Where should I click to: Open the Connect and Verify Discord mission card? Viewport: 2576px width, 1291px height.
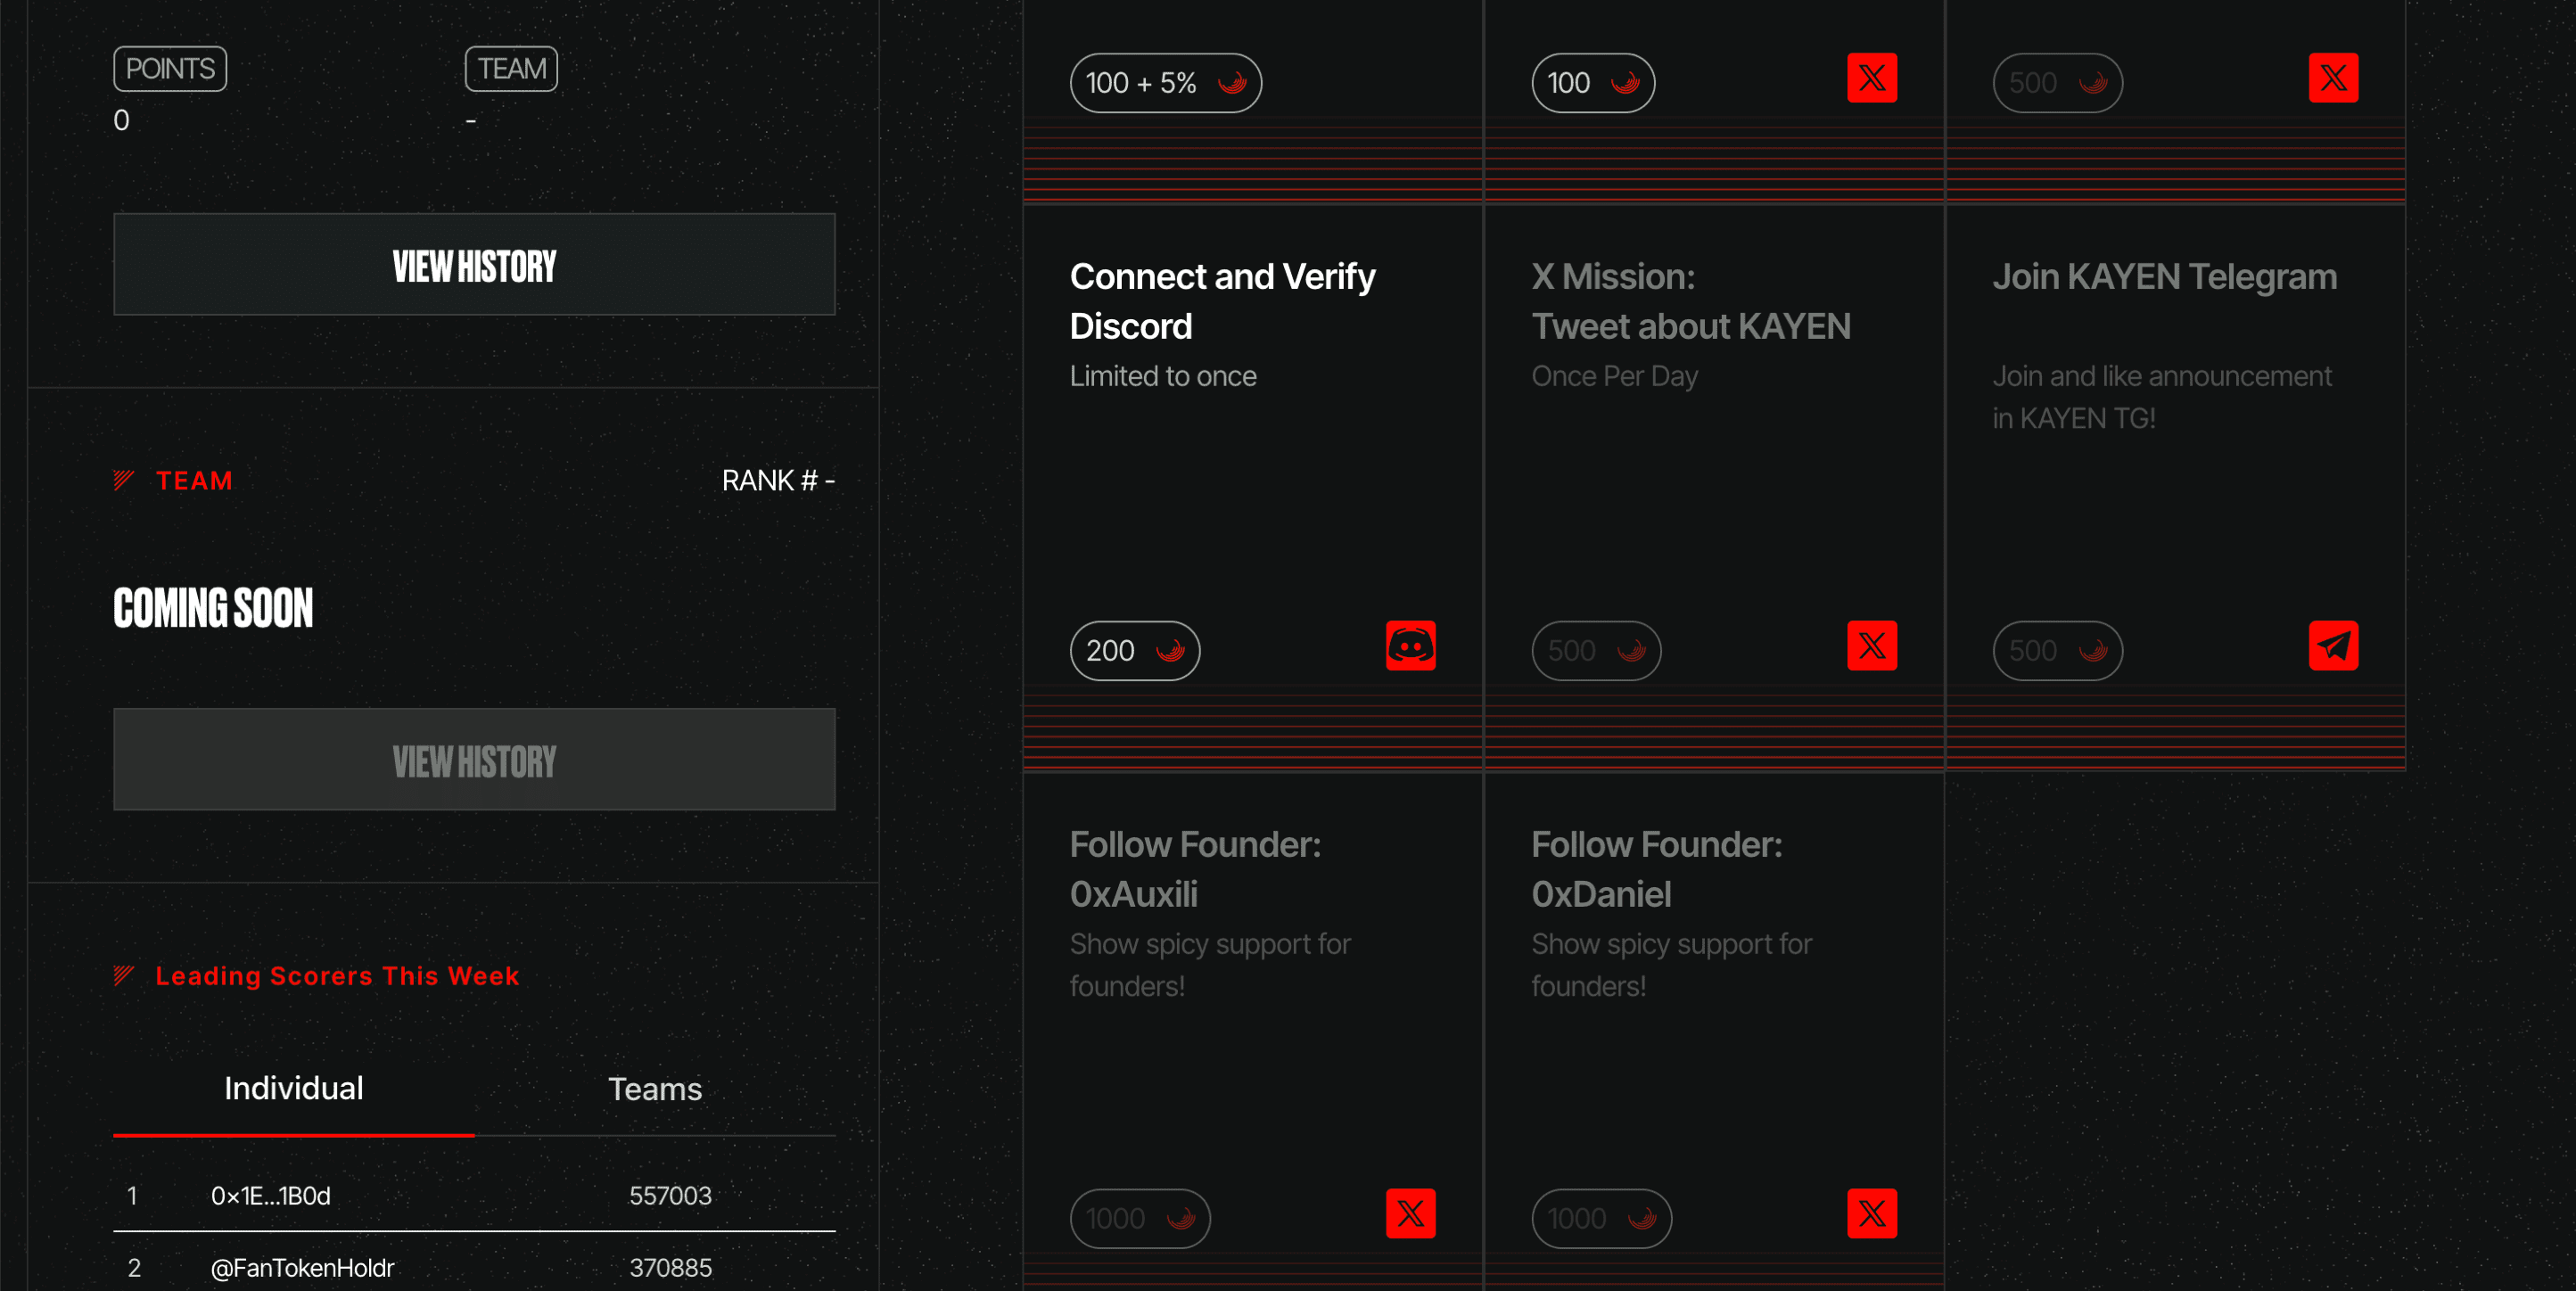click(x=1253, y=487)
